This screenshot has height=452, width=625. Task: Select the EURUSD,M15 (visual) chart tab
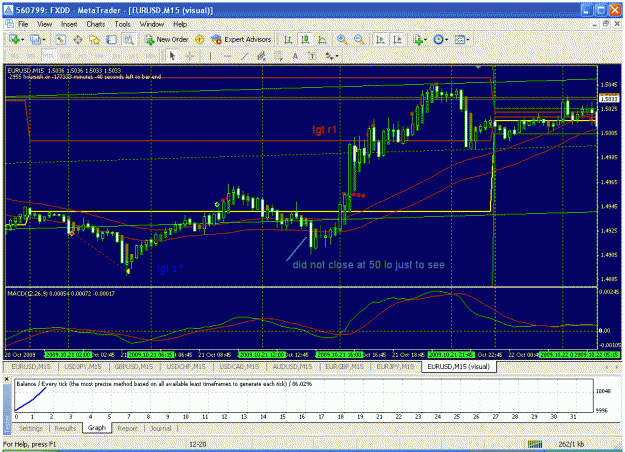(x=458, y=366)
